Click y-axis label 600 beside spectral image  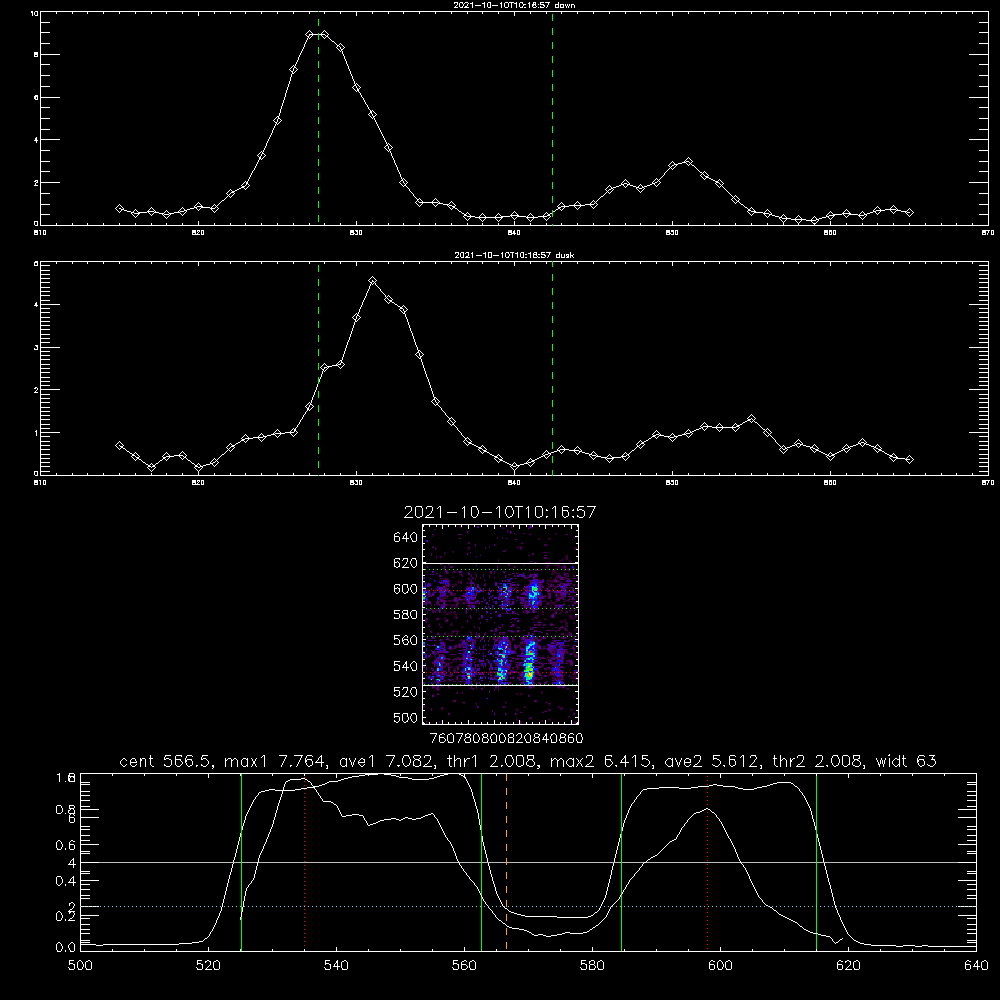[406, 589]
